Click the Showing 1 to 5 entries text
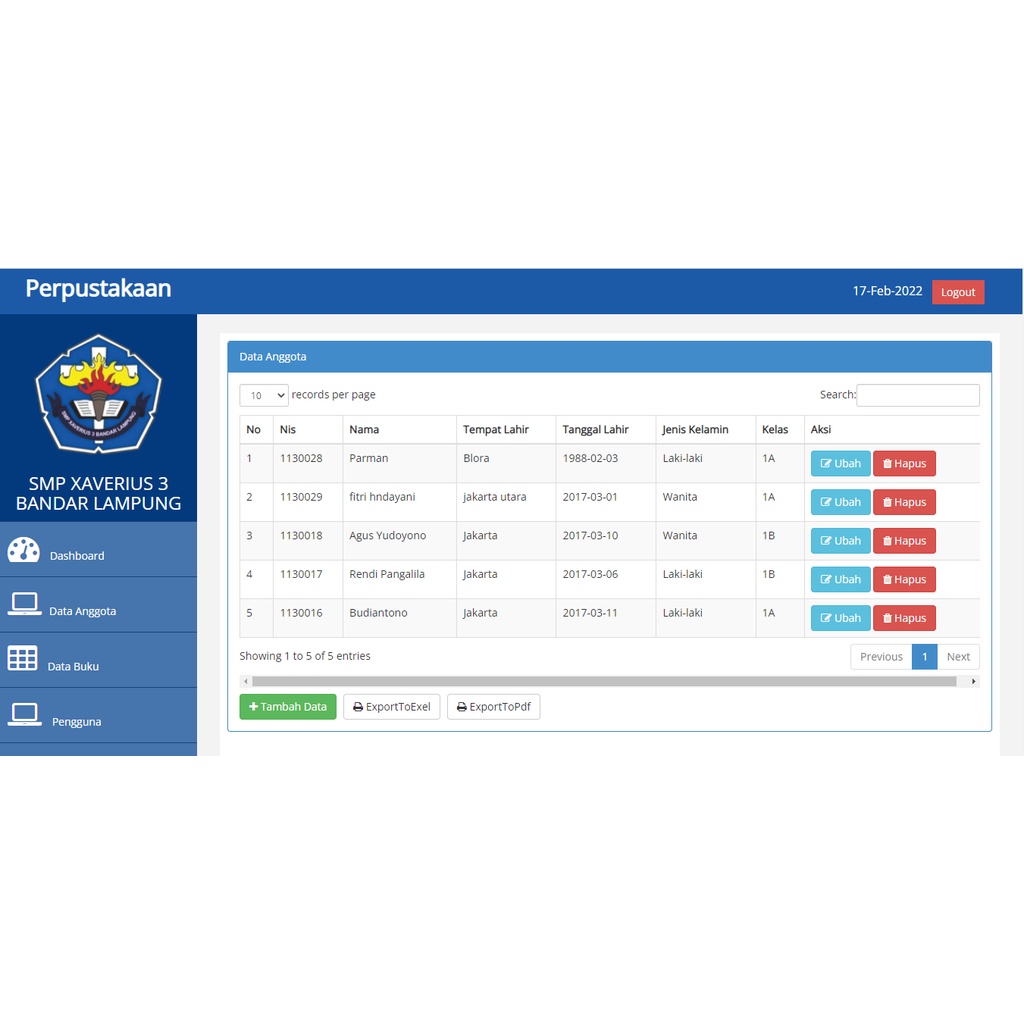The height and width of the screenshot is (1024, 1024). tap(305, 656)
